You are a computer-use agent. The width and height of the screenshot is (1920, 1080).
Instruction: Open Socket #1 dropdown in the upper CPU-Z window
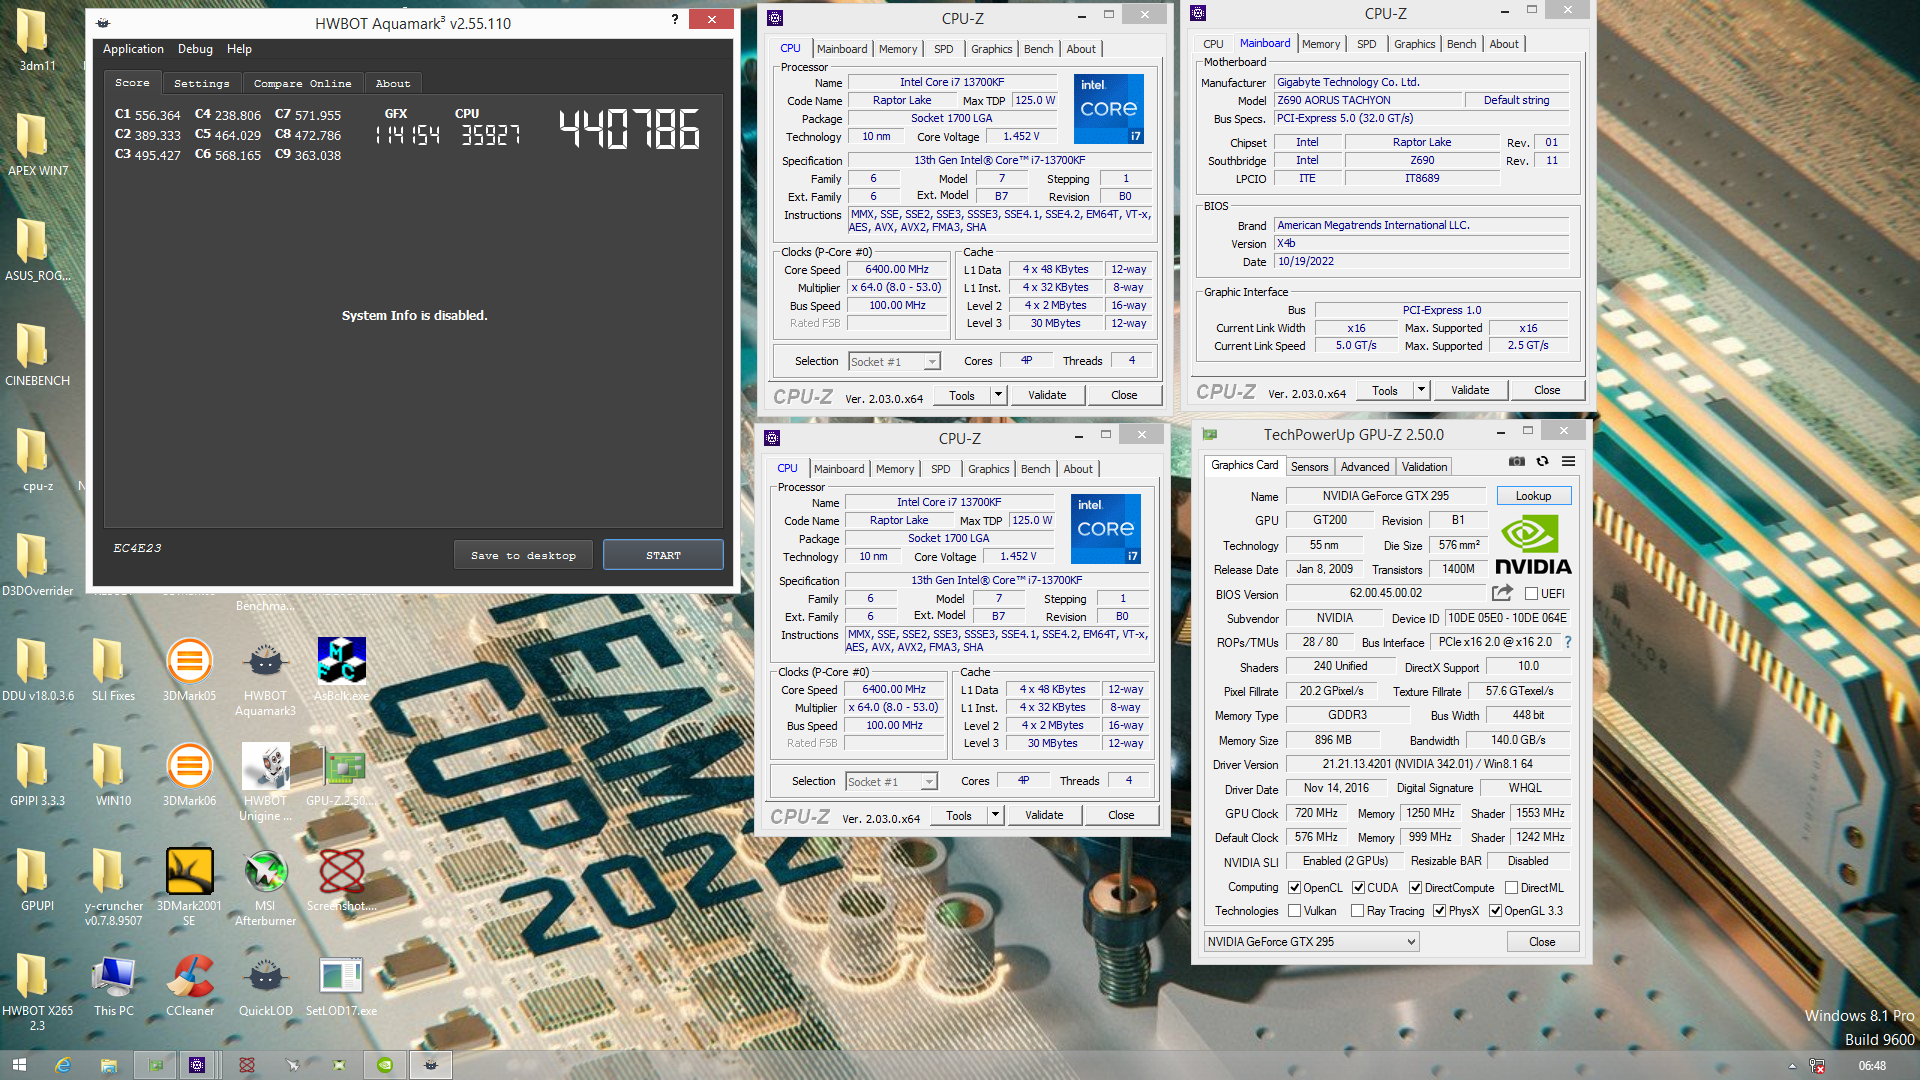click(894, 361)
